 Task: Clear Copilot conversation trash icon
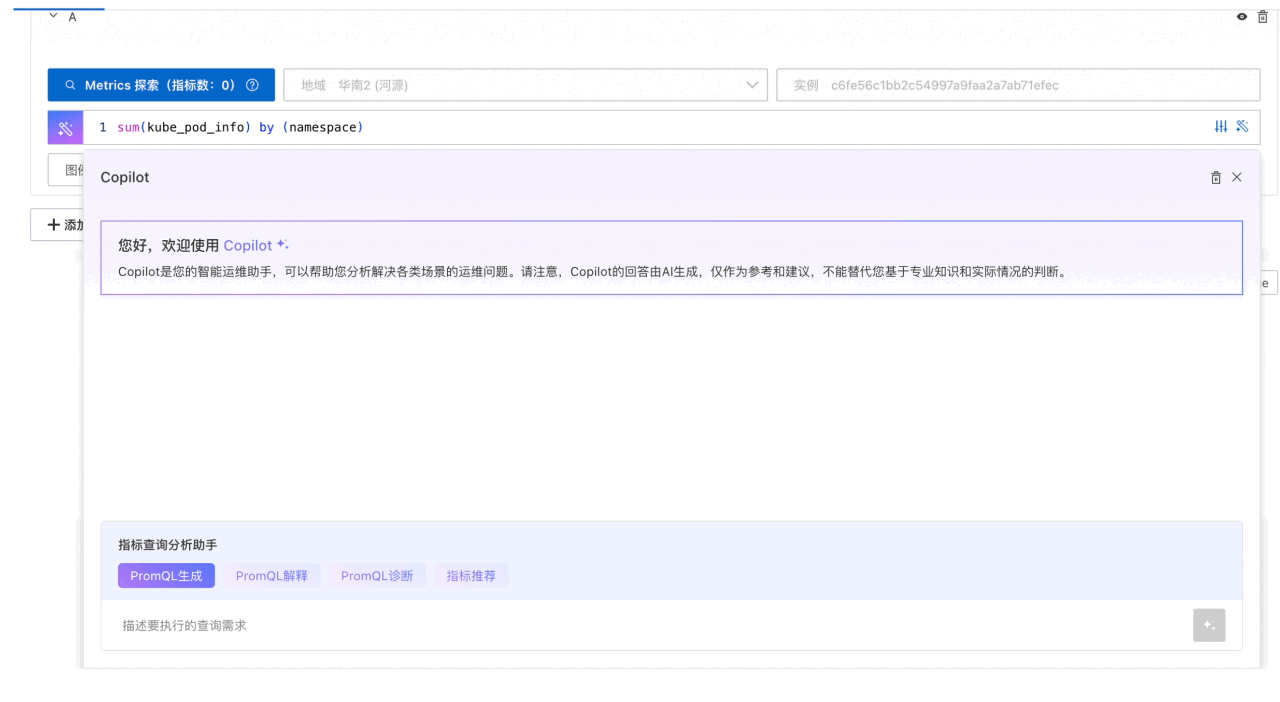[x=1216, y=177]
